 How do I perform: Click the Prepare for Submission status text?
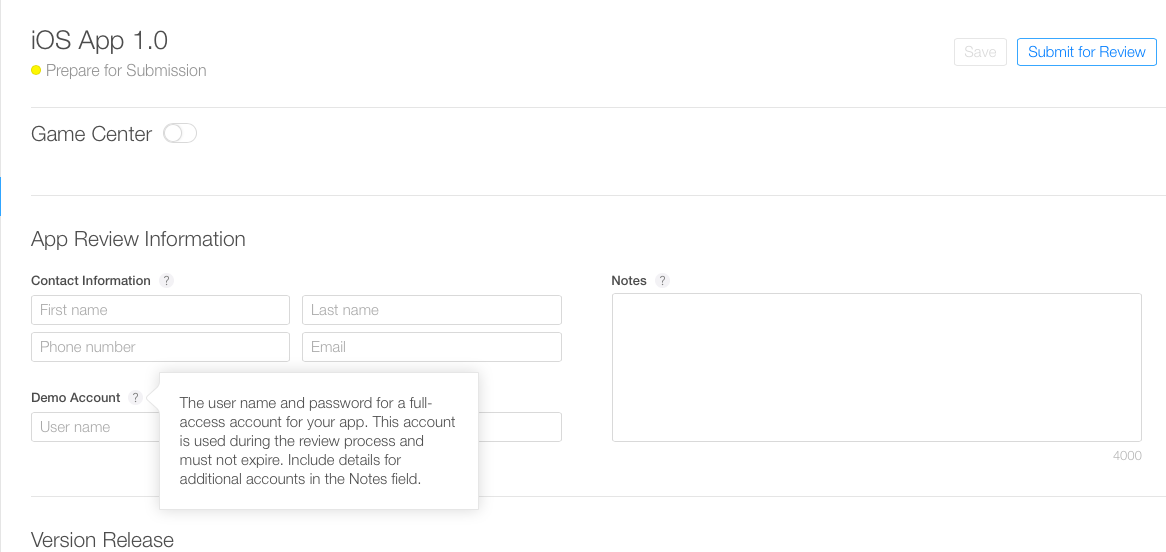point(126,71)
